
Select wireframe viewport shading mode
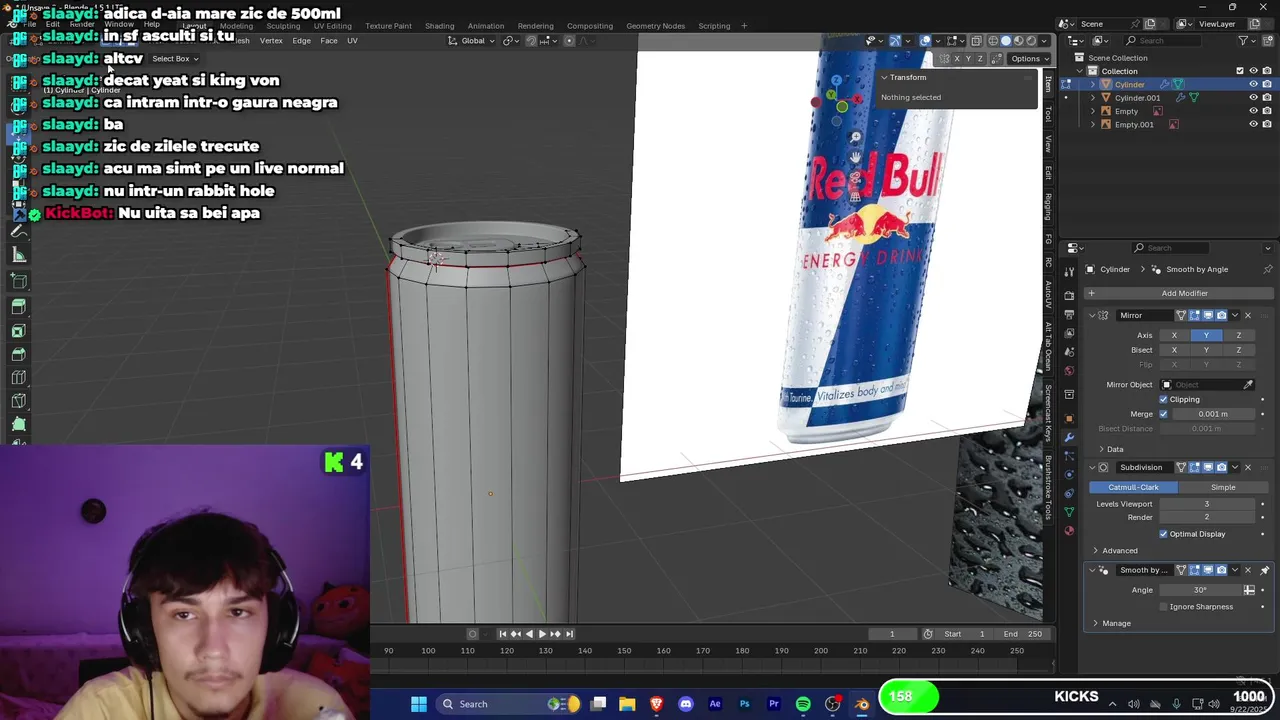[x=992, y=41]
